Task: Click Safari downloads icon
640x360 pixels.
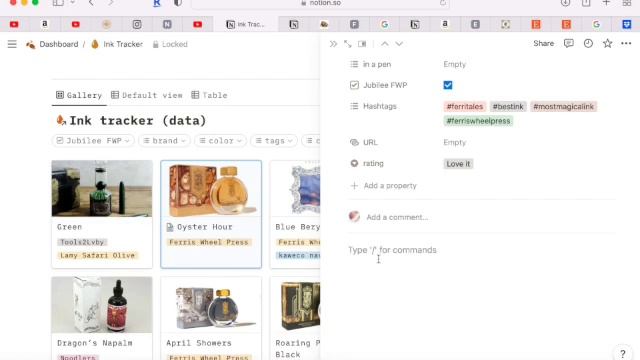Action: point(565,2)
